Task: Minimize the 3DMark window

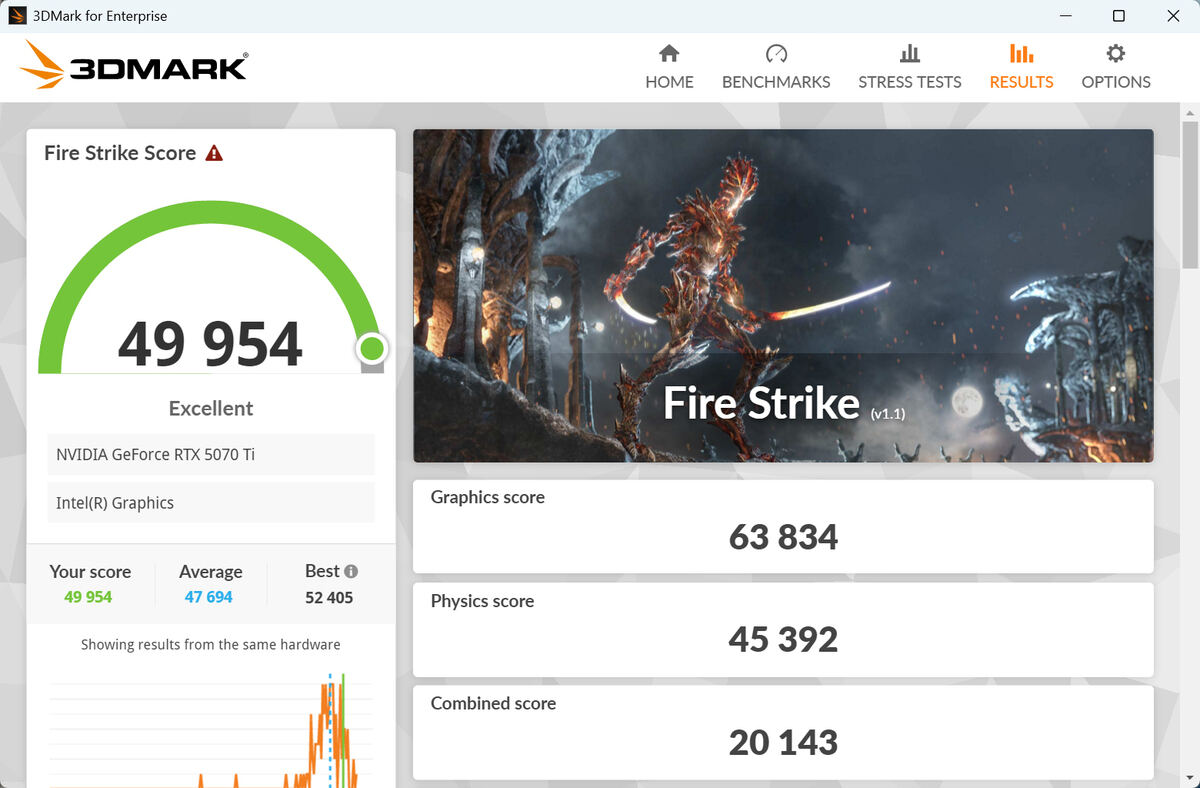Action: coord(1065,16)
